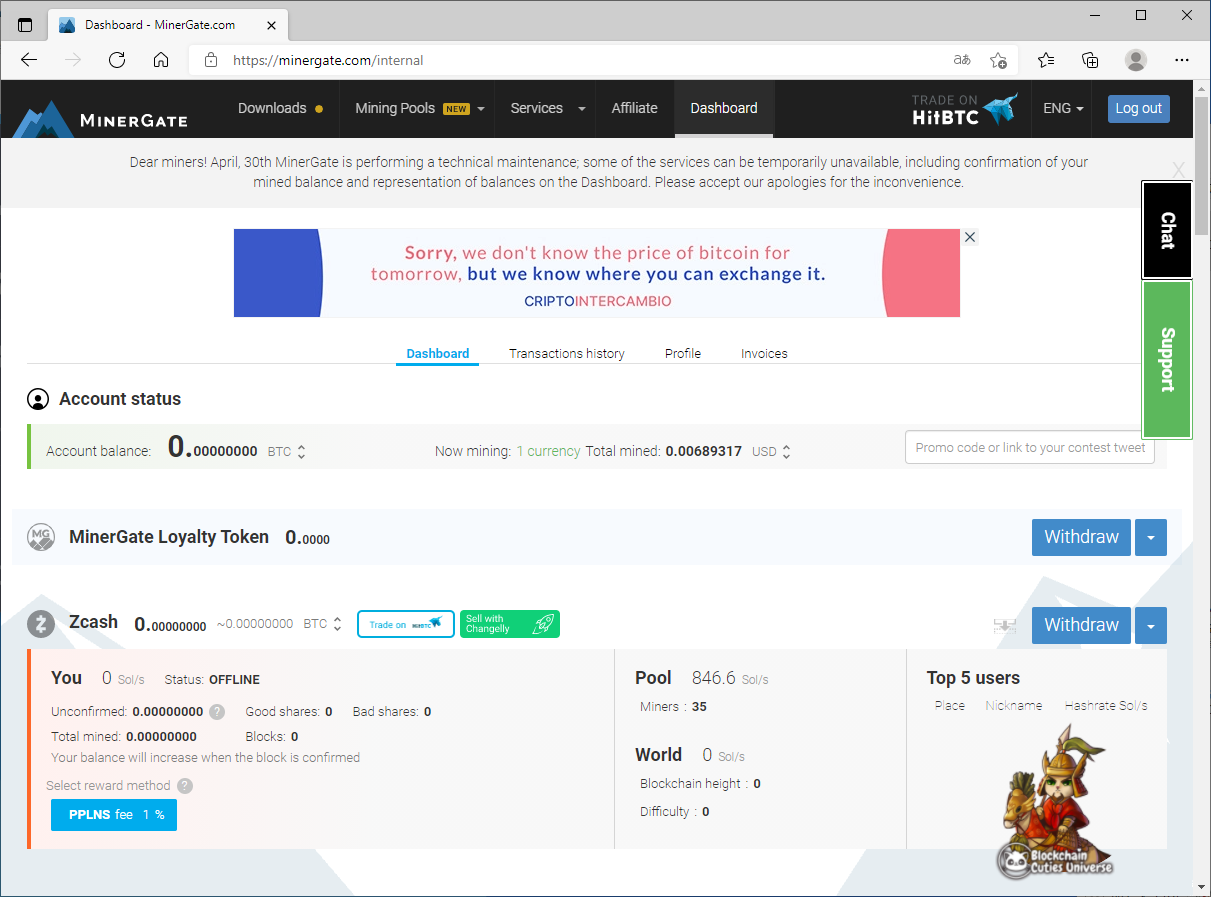Change account balance currency from BTC
This screenshot has height=897, width=1211.
pyautogui.click(x=287, y=452)
